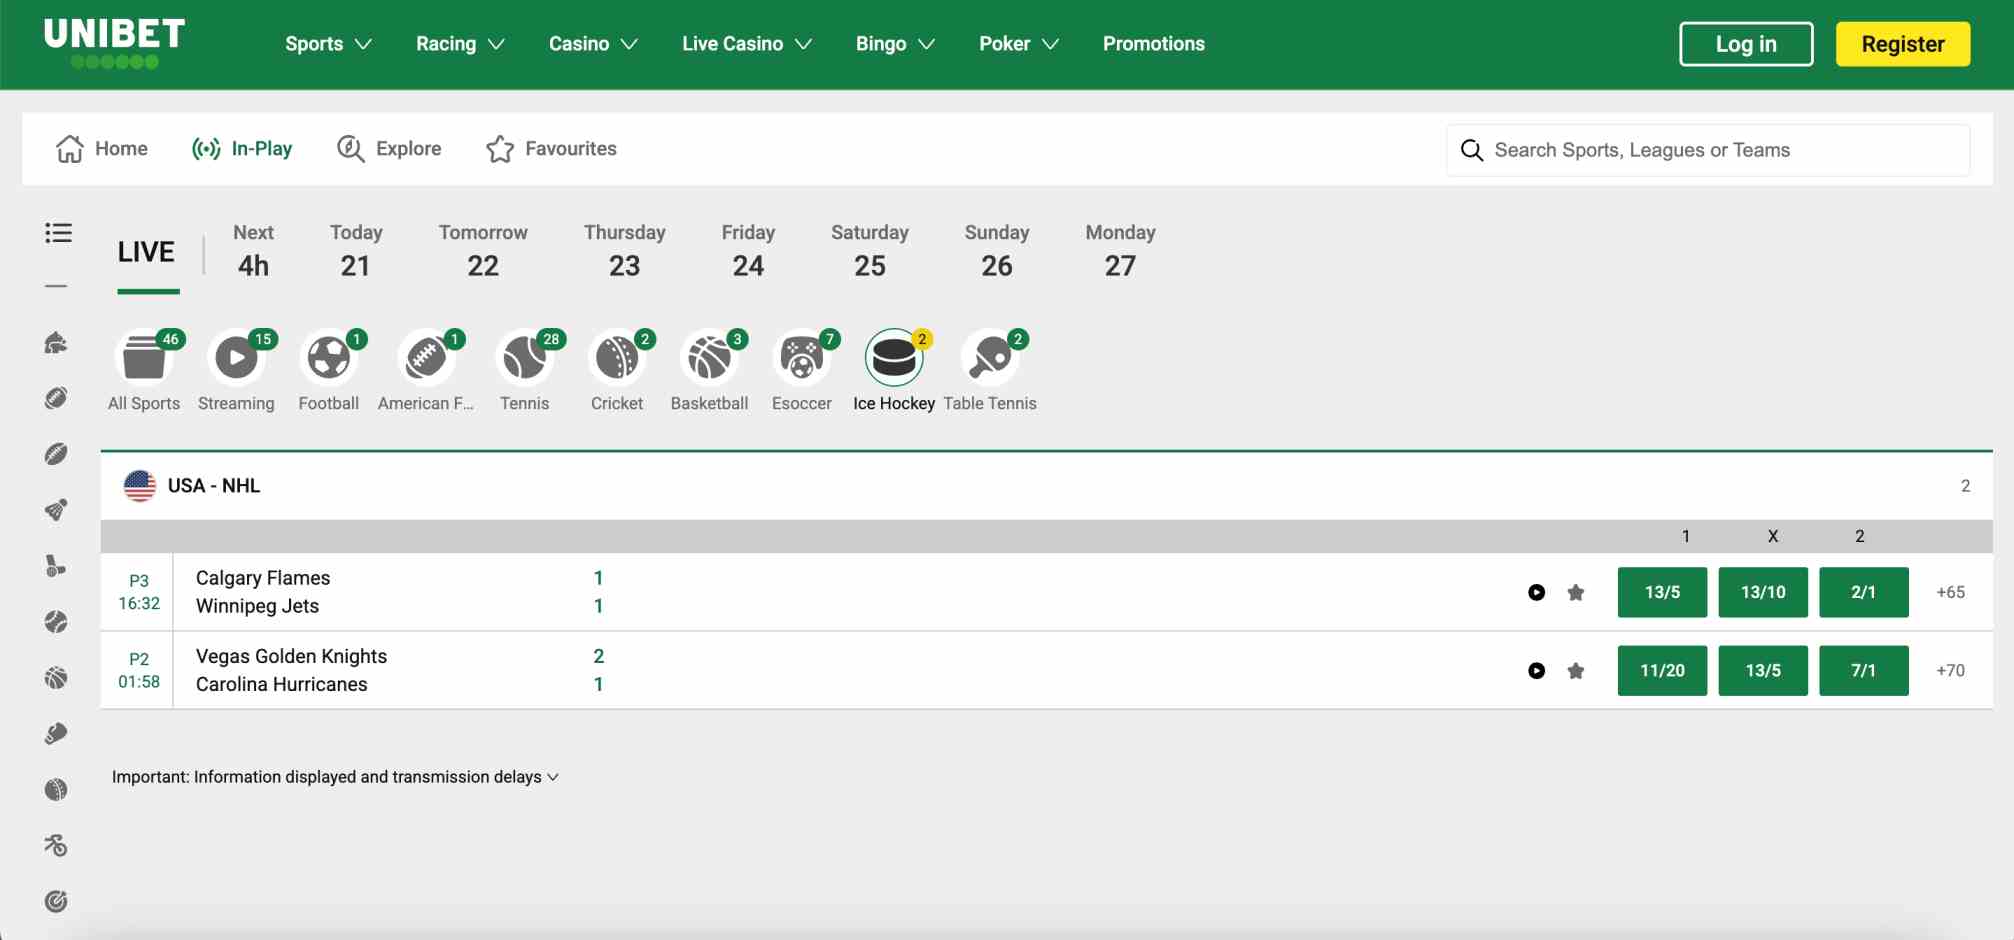This screenshot has width=2014, height=940.
Task: Open the Promotions menu item
Action: (x=1152, y=43)
